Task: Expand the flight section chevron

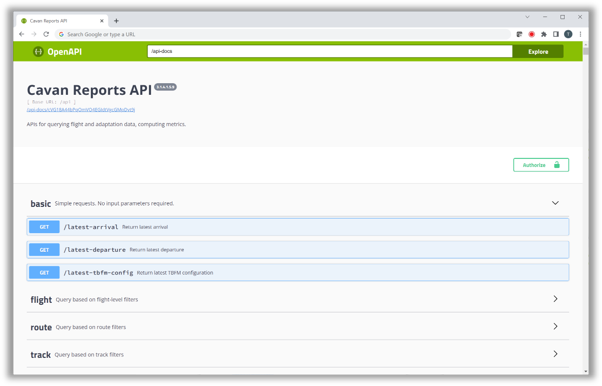Action: tap(555, 299)
